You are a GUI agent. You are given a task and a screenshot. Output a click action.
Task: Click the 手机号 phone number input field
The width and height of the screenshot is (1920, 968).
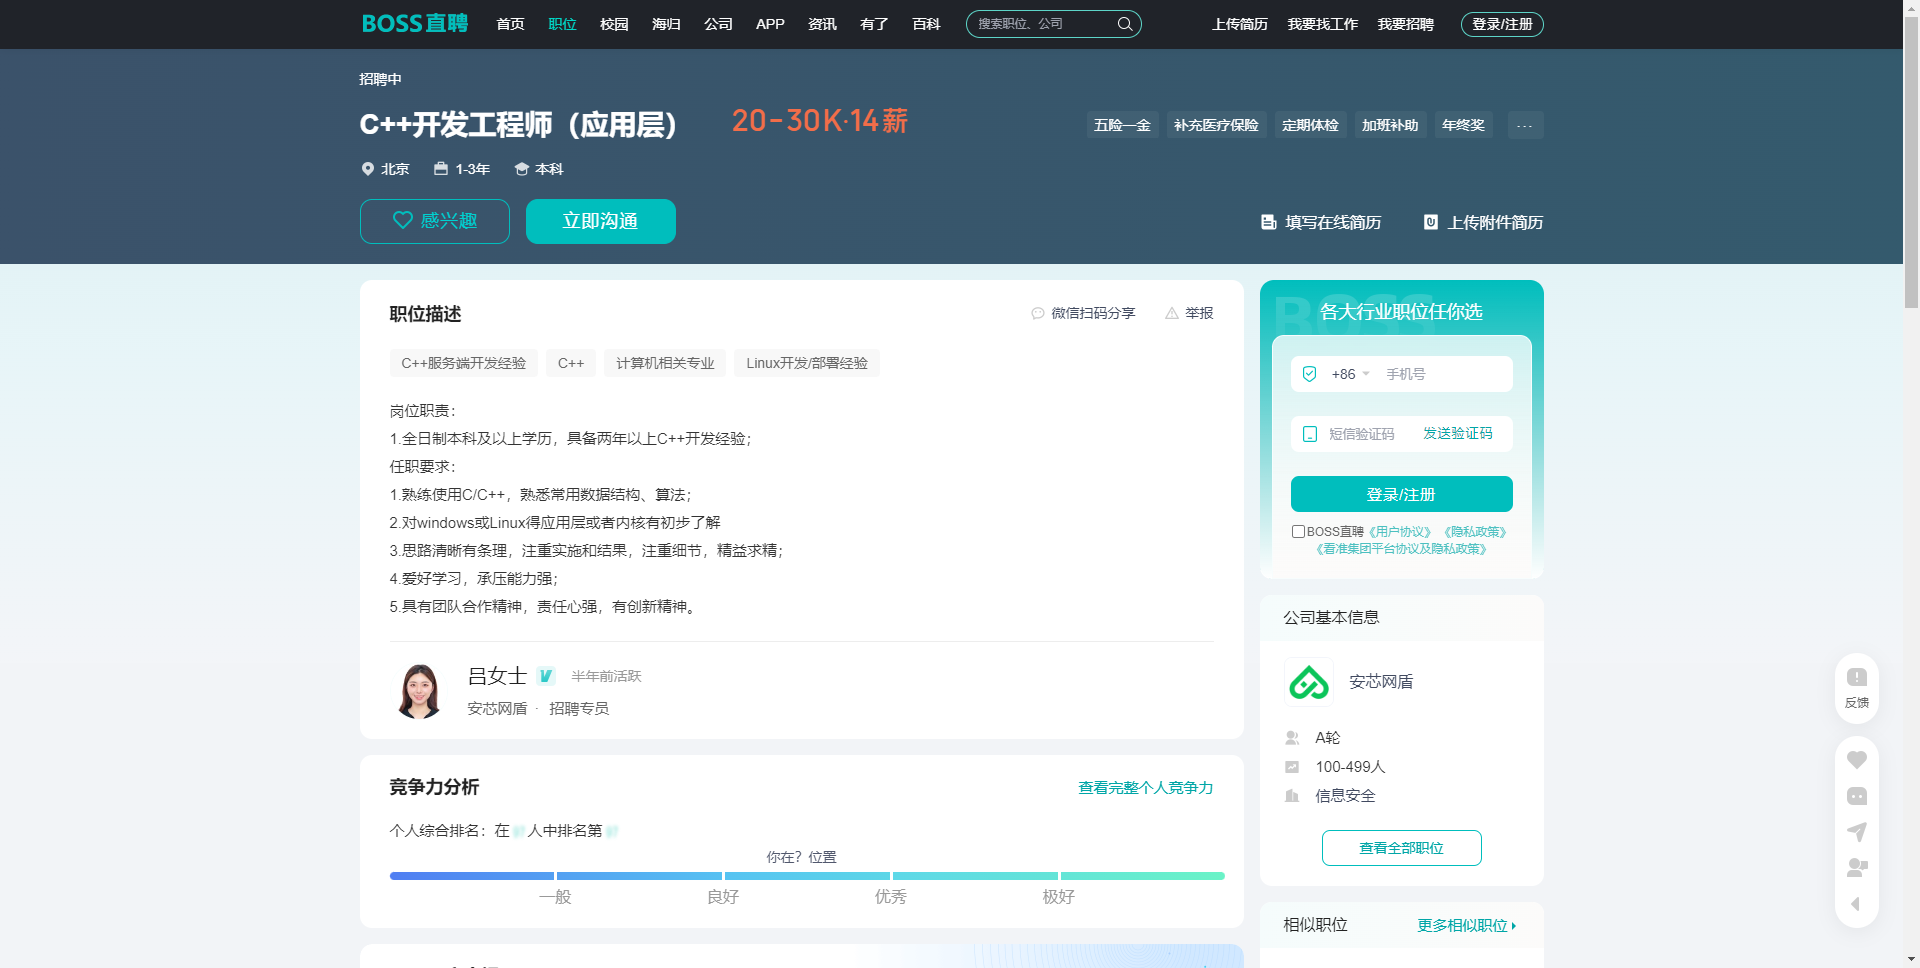[x=1443, y=374]
